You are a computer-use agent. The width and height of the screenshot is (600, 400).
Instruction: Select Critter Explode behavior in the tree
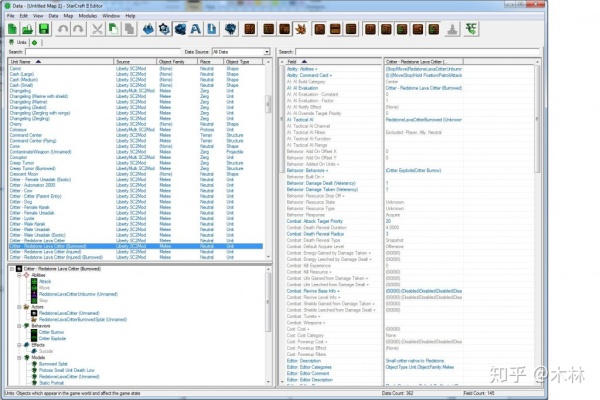(52, 338)
